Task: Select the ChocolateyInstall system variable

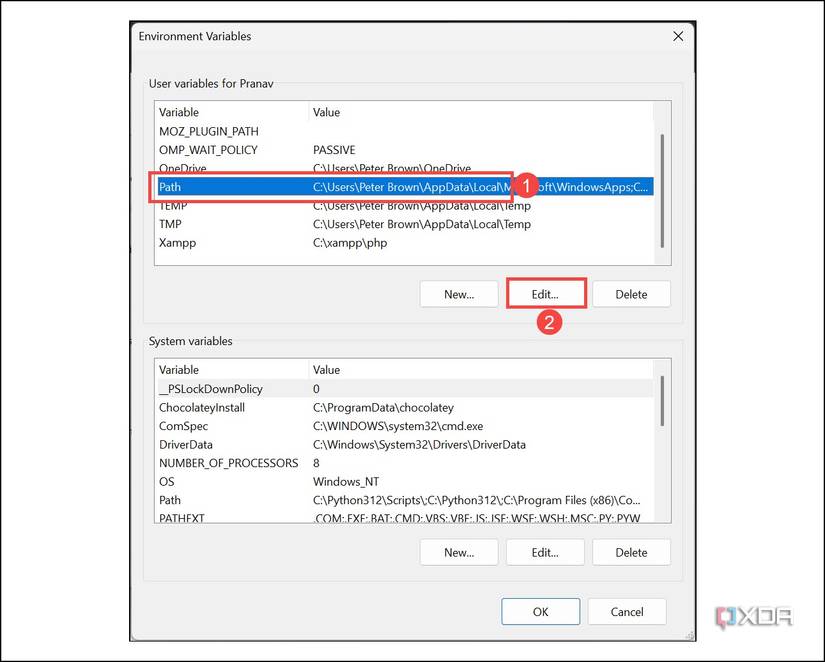Action: point(202,407)
